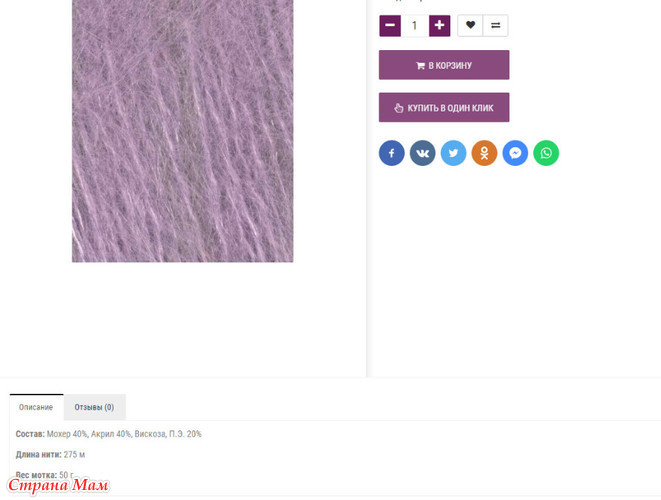
Task: Switch to the Отзывы (0) tab
Action: (x=94, y=407)
